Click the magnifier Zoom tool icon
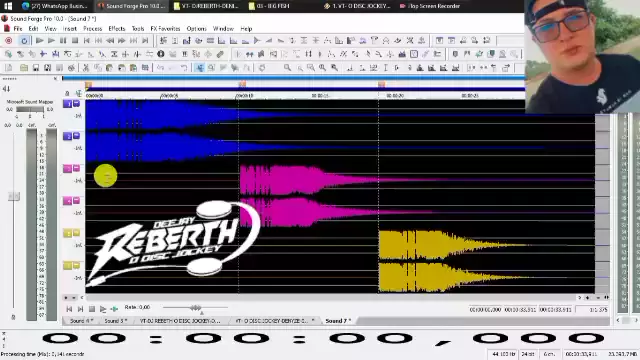 287,68
